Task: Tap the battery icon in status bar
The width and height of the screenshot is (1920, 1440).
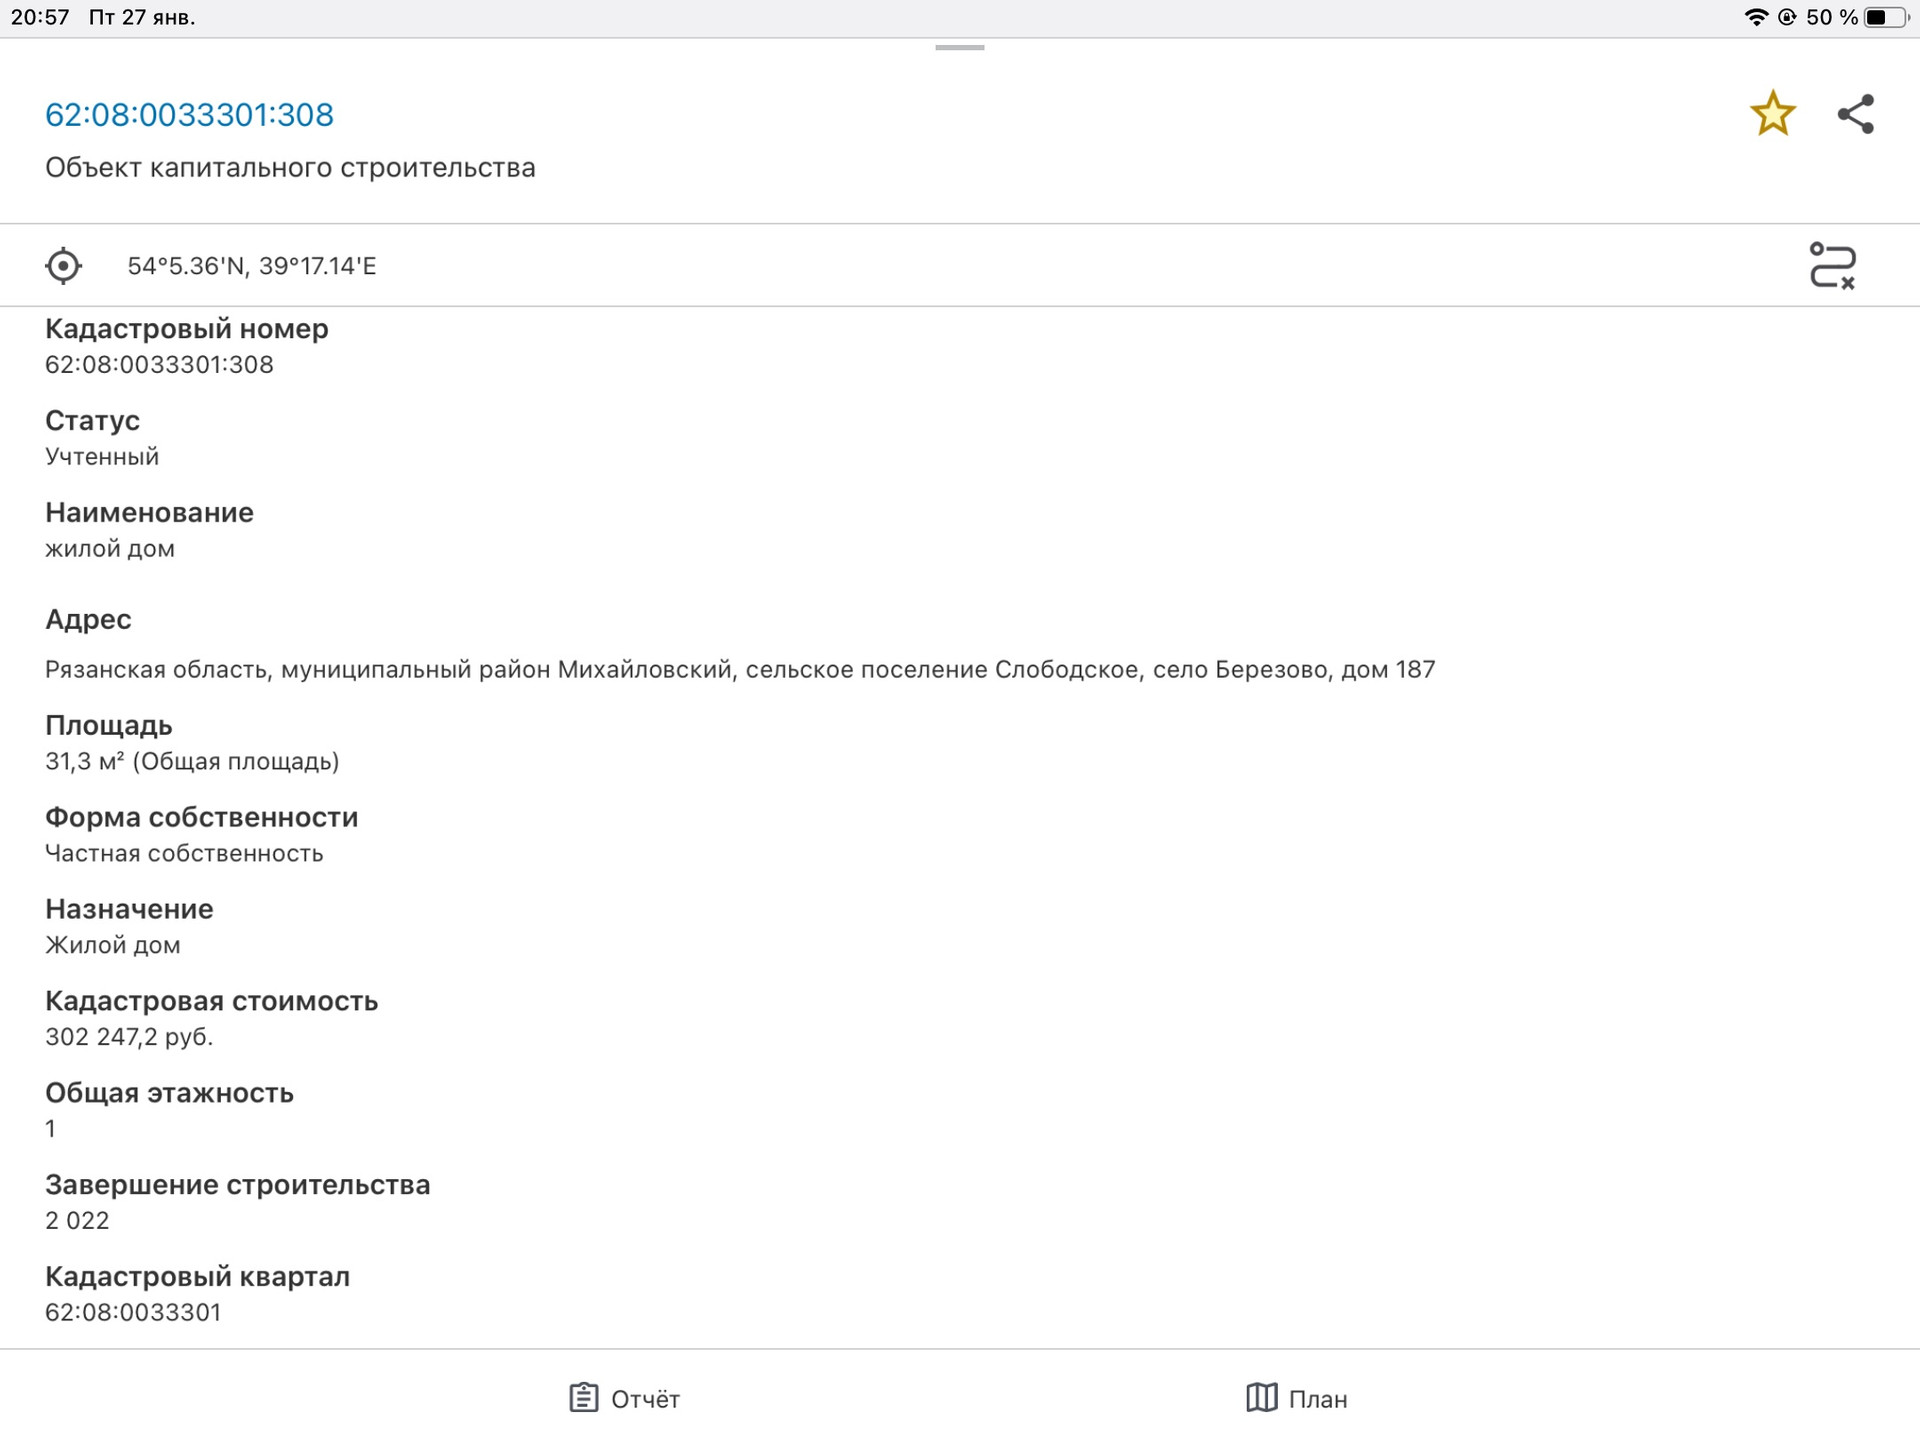Action: tap(1886, 17)
